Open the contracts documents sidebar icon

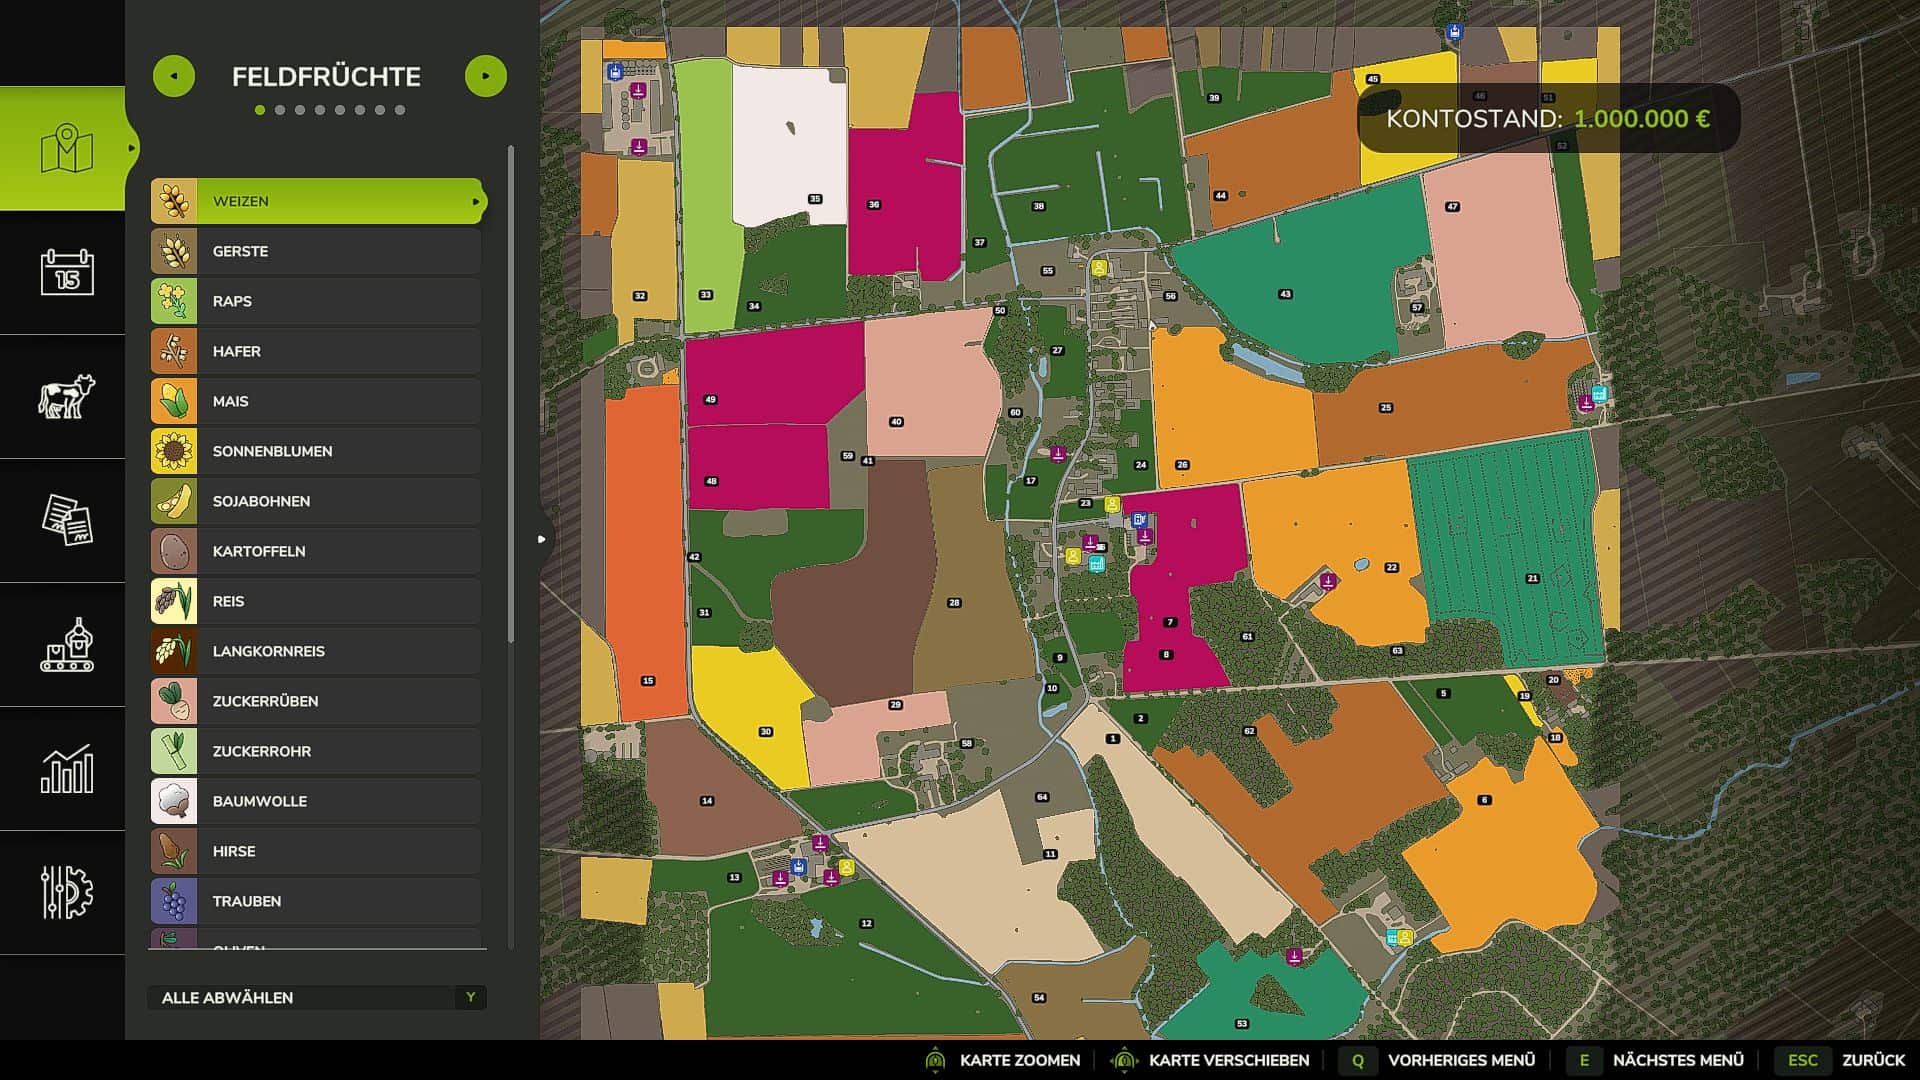pyautogui.click(x=67, y=520)
